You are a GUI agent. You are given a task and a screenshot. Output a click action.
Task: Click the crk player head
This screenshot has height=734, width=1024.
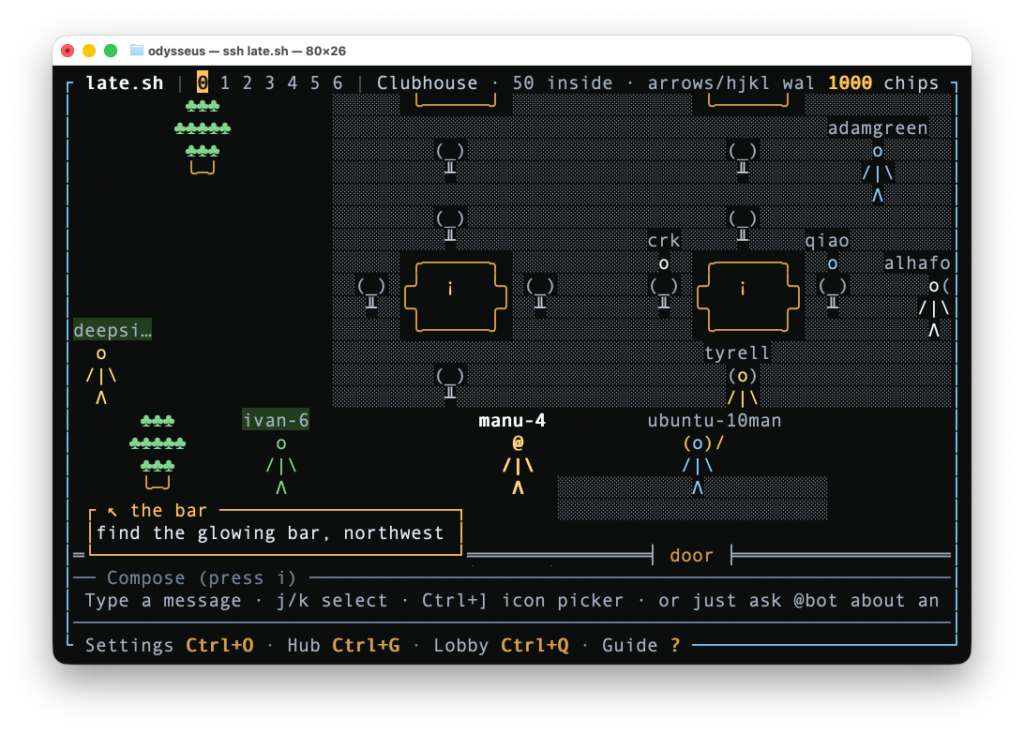[664, 264]
